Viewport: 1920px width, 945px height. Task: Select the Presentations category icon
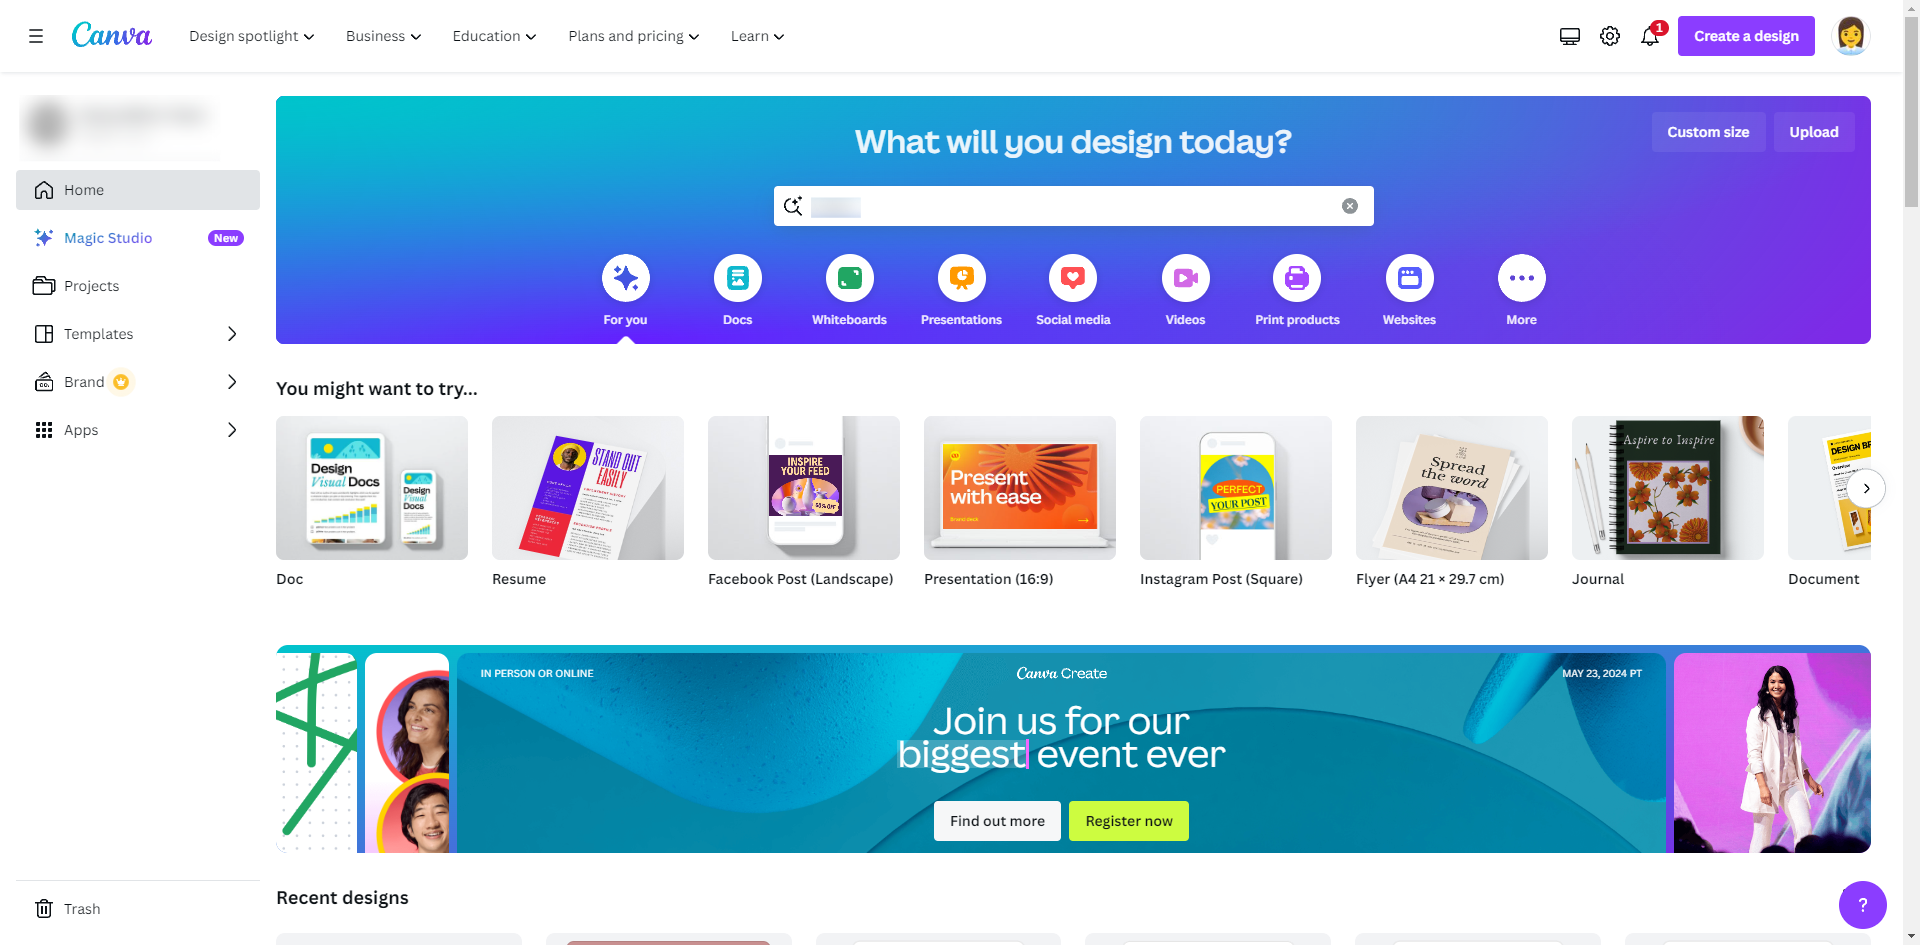962,278
